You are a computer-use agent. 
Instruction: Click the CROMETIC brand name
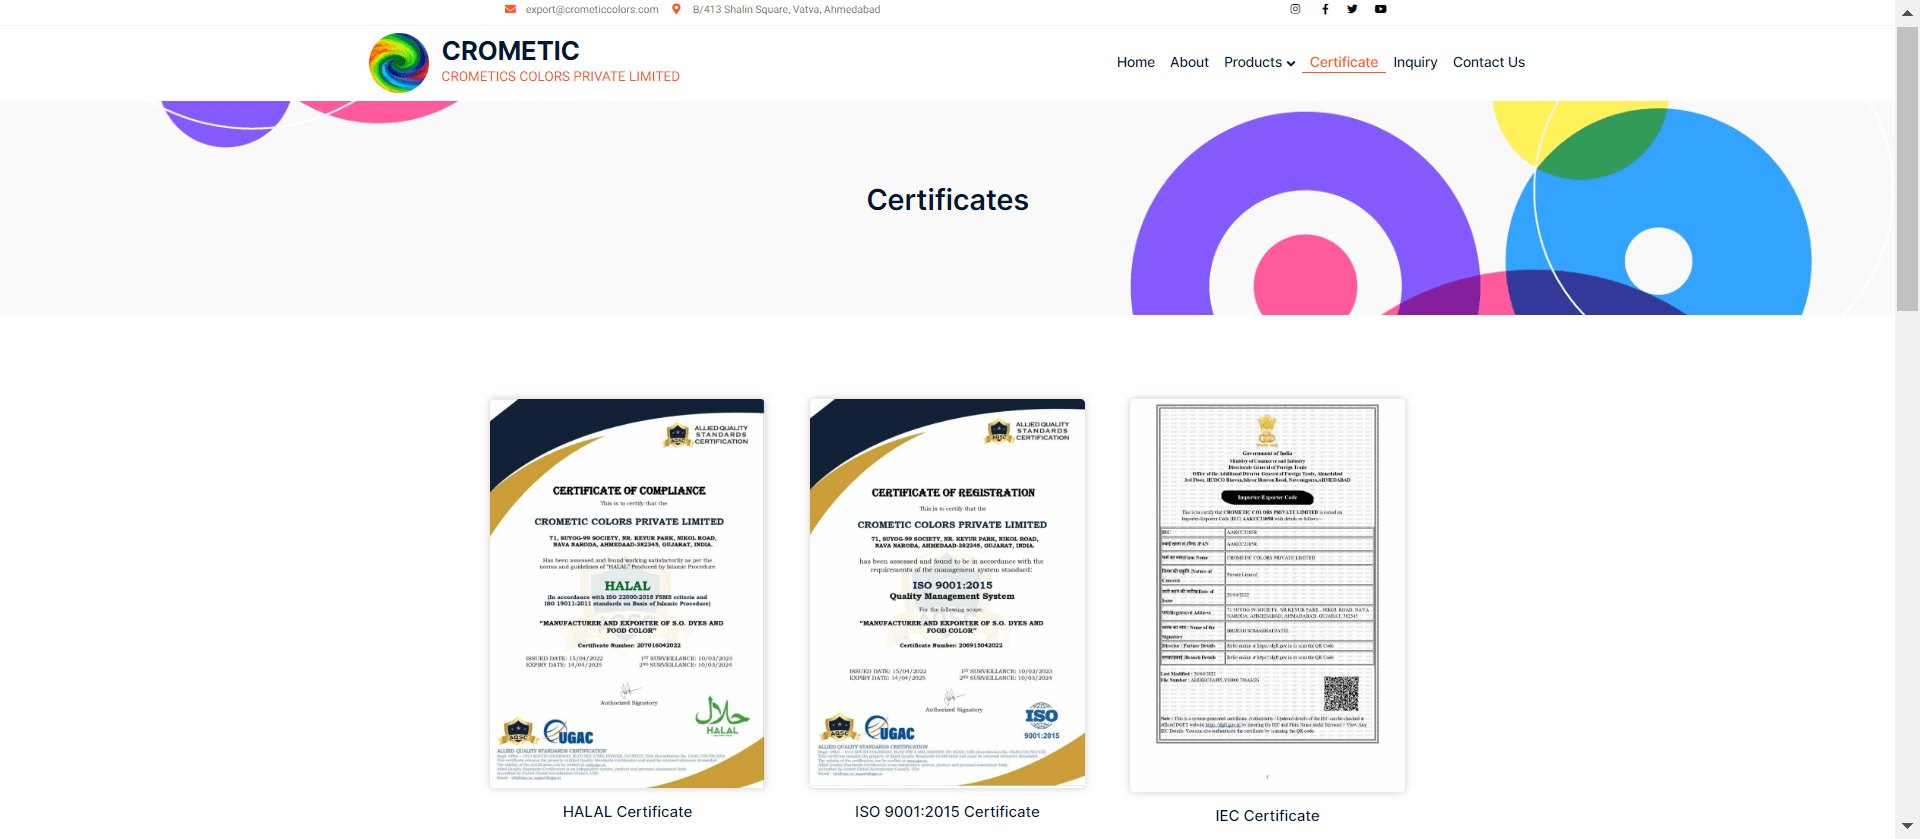pyautogui.click(x=510, y=51)
